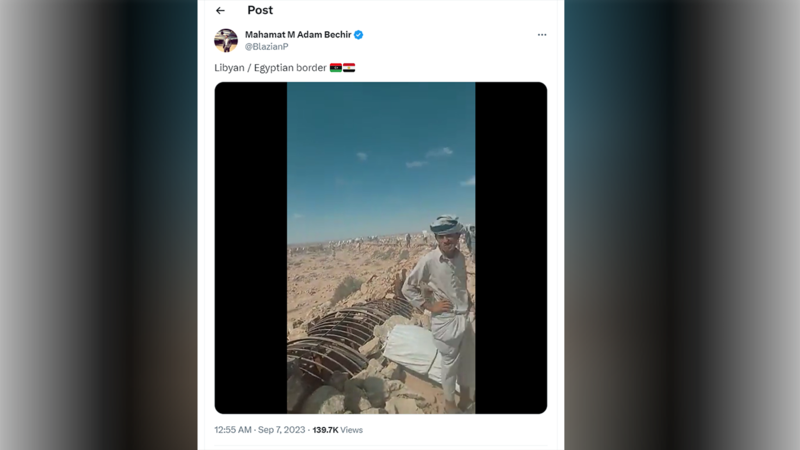The width and height of the screenshot is (800, 450).
Task: Click the 'Libyan / Egyptian border' tweet text
Action: pos(270,68)
